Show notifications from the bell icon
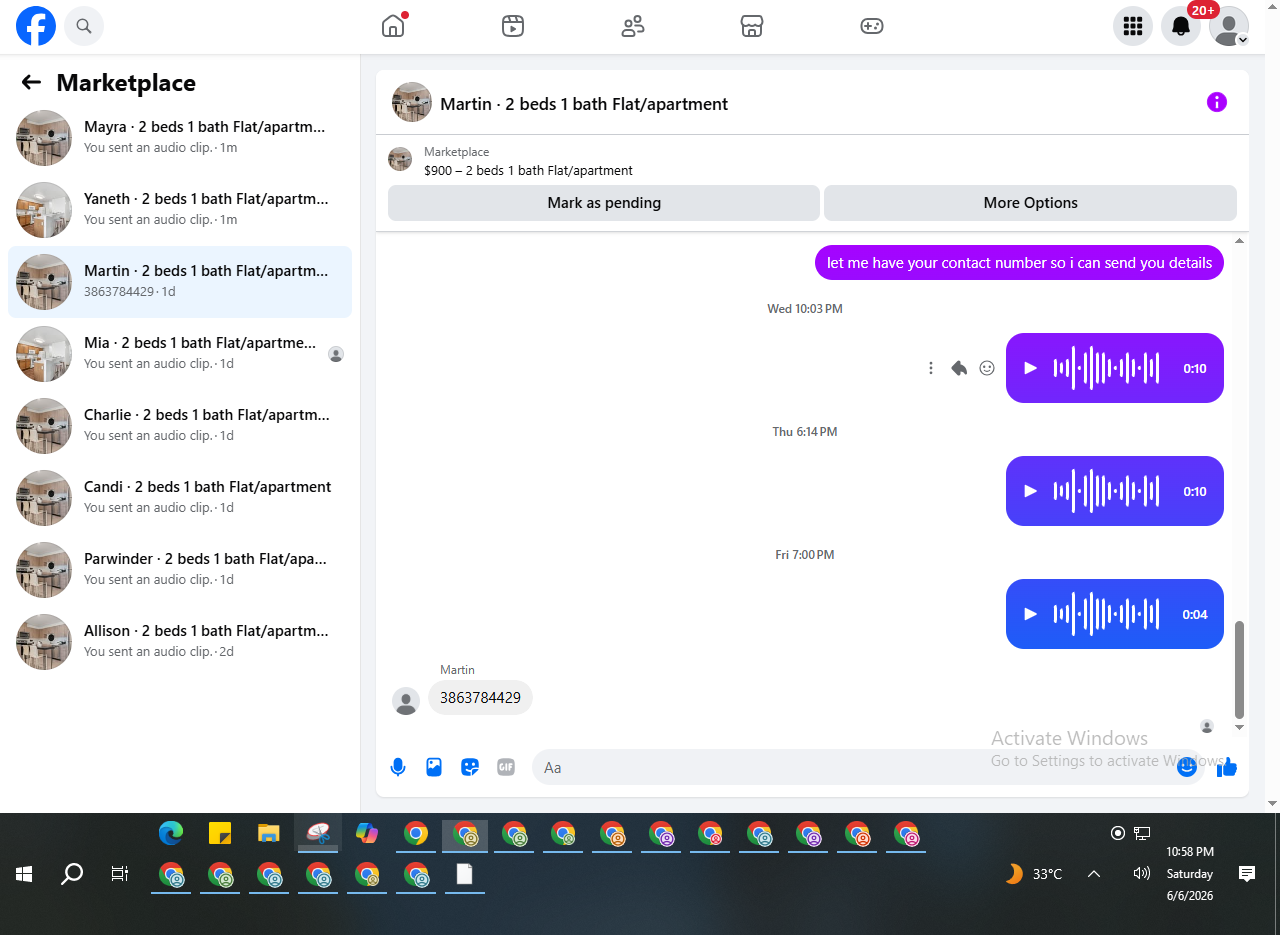 click(x=1181, y=26)
